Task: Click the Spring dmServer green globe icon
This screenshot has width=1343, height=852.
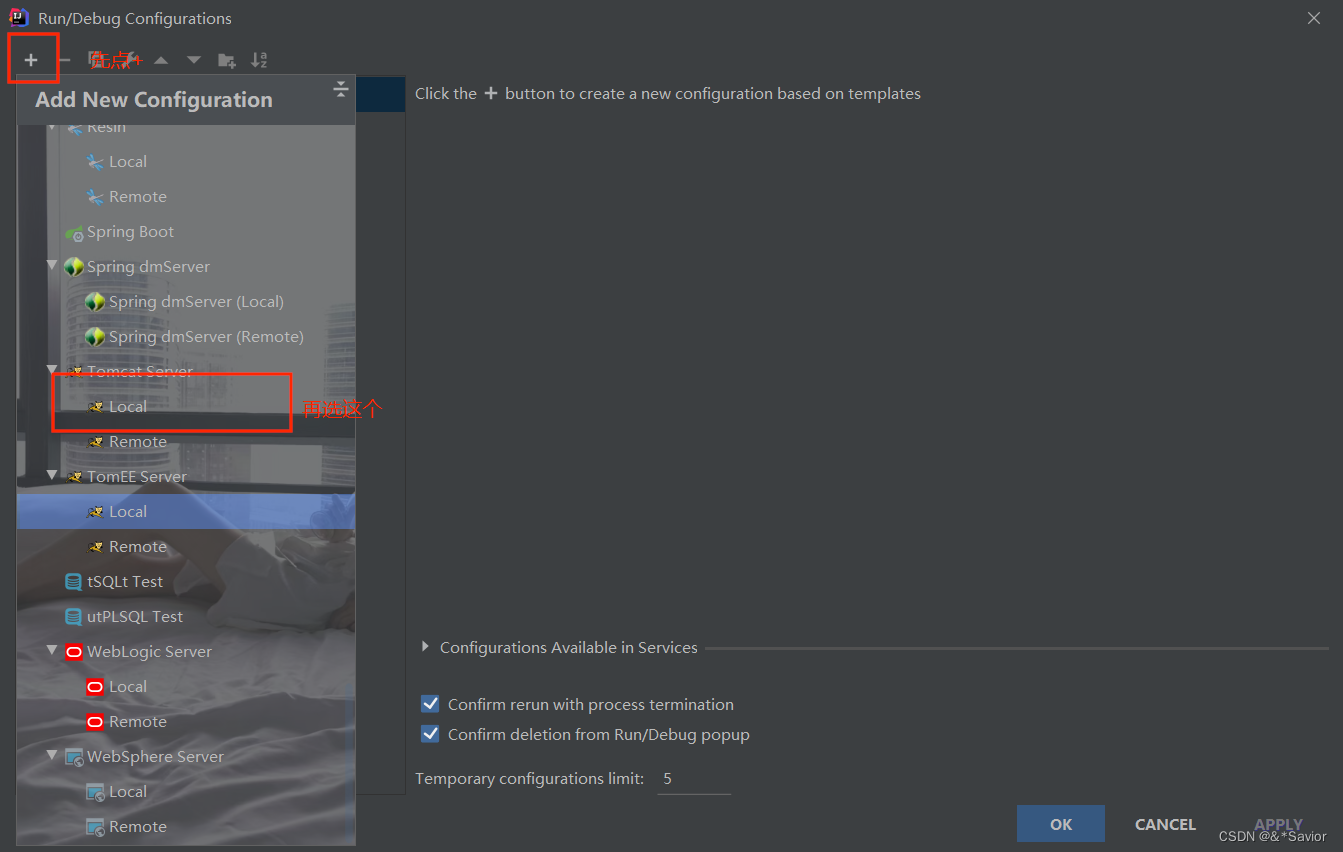Action: (x=73, y=267)
